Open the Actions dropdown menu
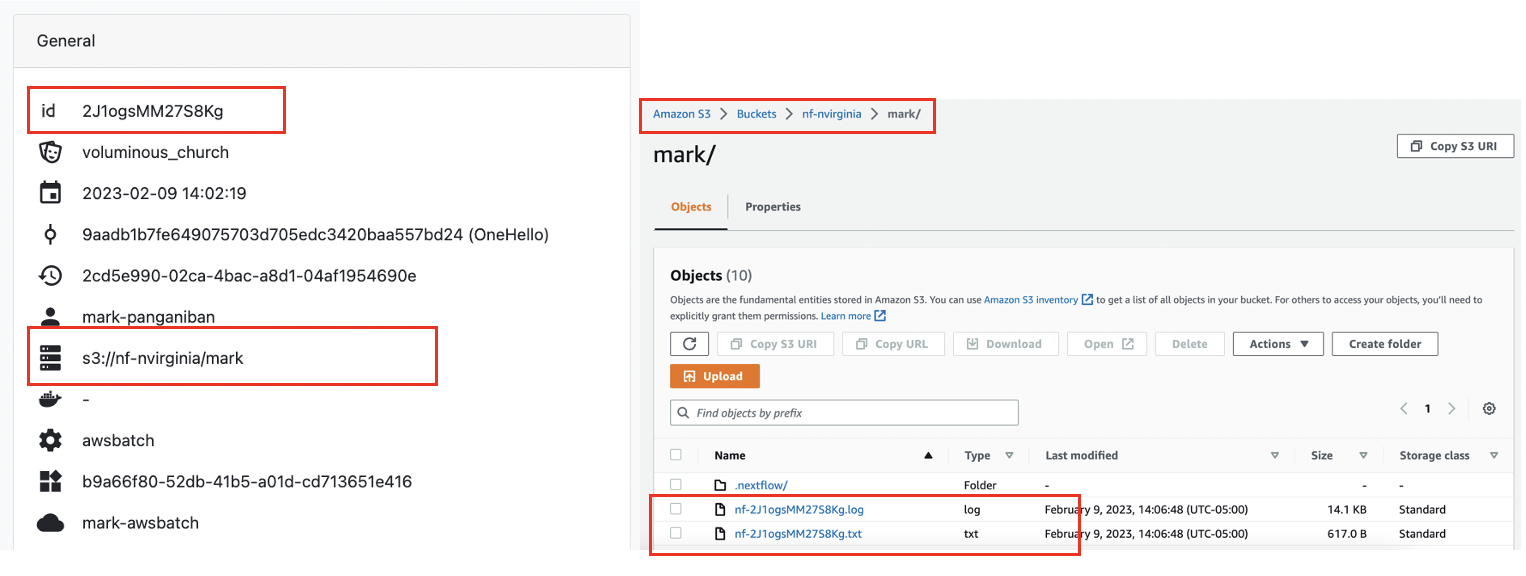Image resolution: width=1526 pixels, height=576 pixels. (x=1278, y=344)
